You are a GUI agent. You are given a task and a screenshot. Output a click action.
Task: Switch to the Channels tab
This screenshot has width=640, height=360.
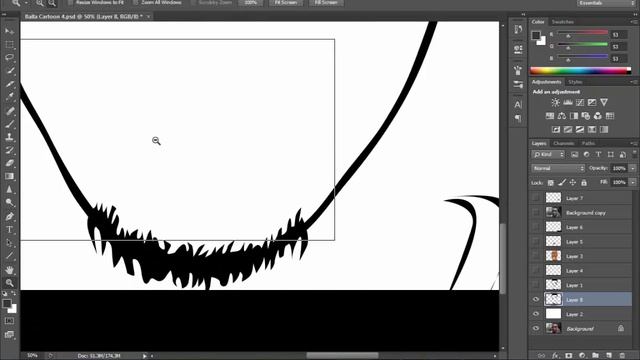pos(564,144)
